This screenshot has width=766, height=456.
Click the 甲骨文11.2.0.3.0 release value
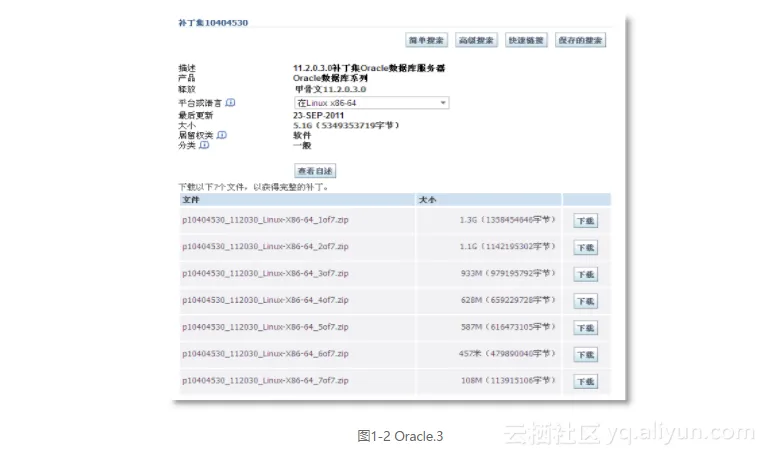click(x=331, y=89)
